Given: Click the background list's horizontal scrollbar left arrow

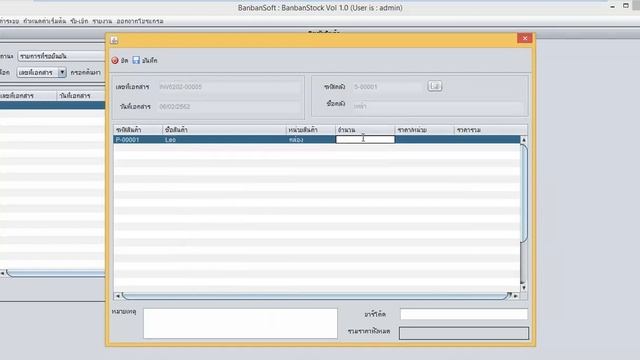Looking at the screenshot, I should (x=2, y=273).
